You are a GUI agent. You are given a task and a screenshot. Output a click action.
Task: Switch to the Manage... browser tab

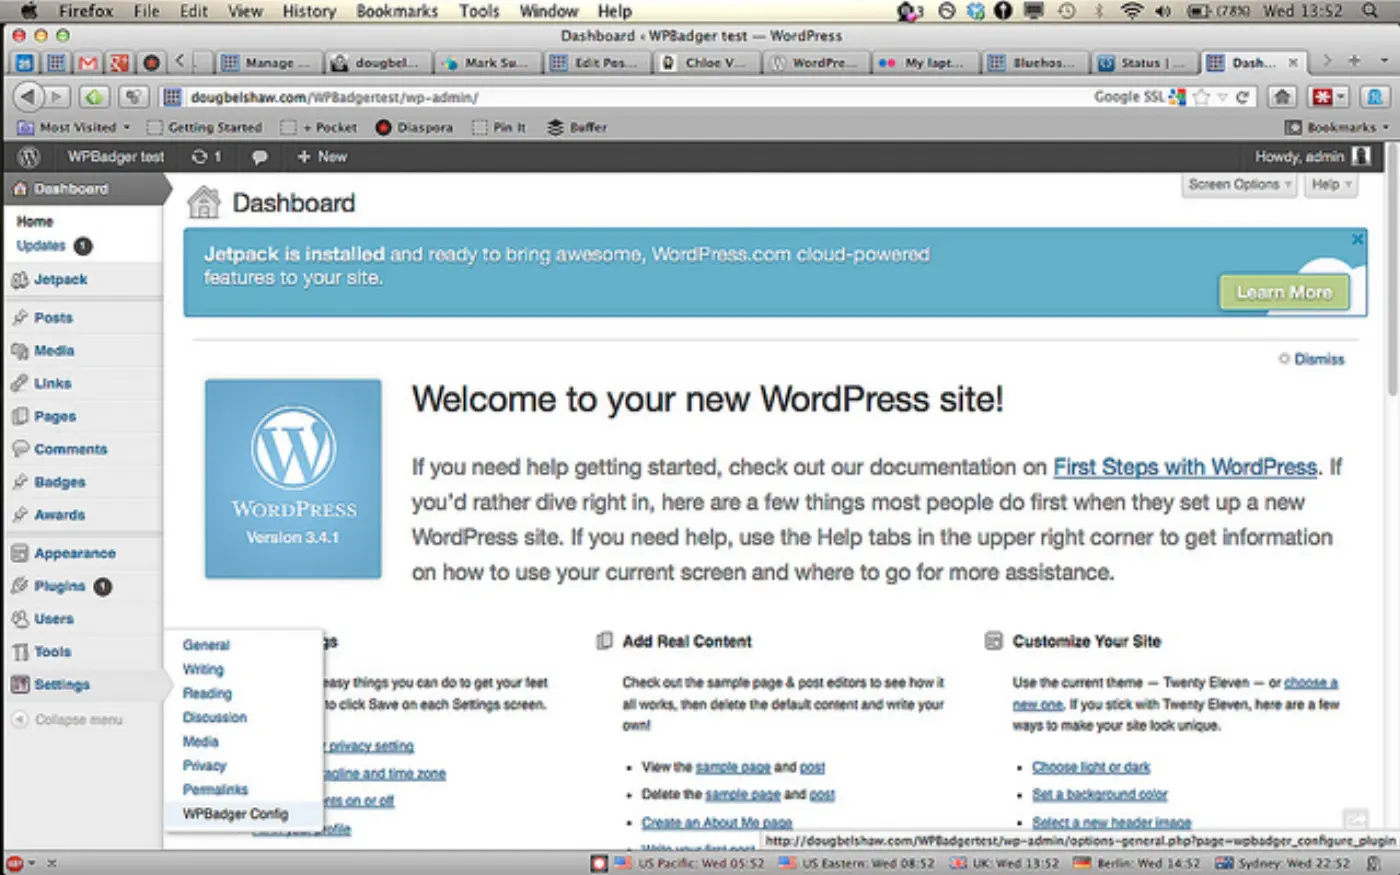268,62
